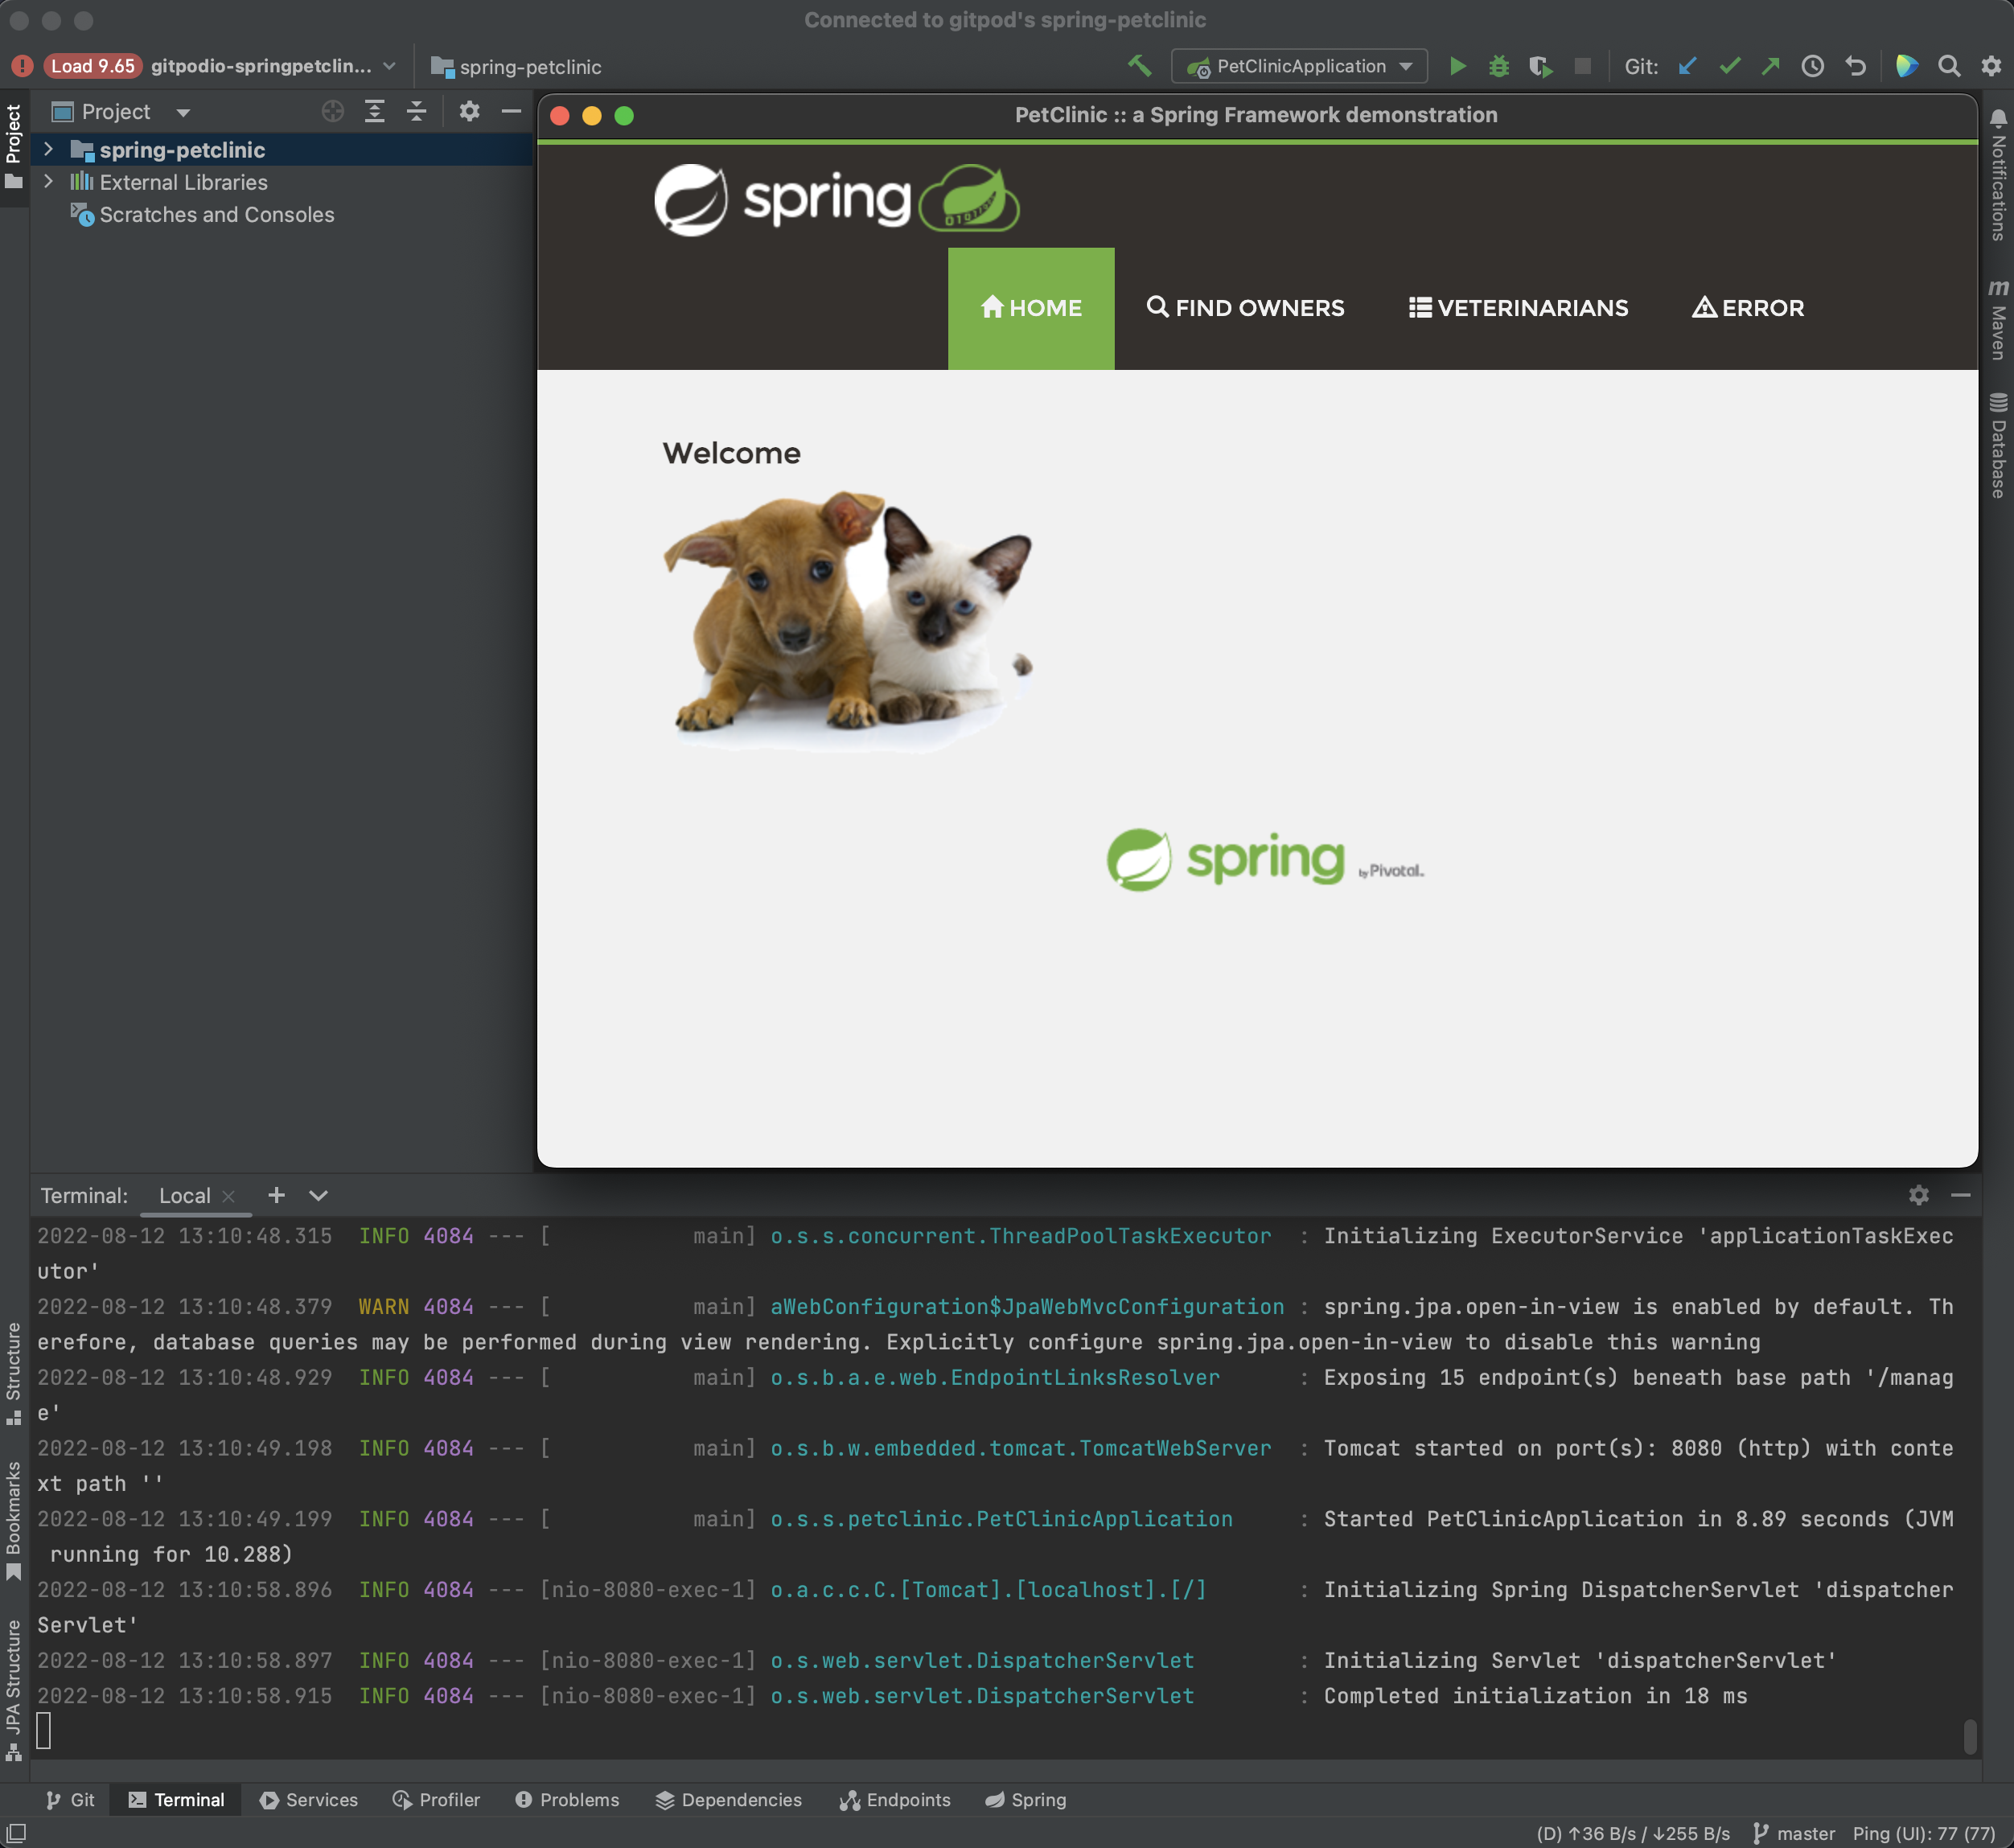Click the Search Everywhere magnifier icon
Viewport: 2014px width, 1848px height.
pyautogui.click(x=1948, y=66)
